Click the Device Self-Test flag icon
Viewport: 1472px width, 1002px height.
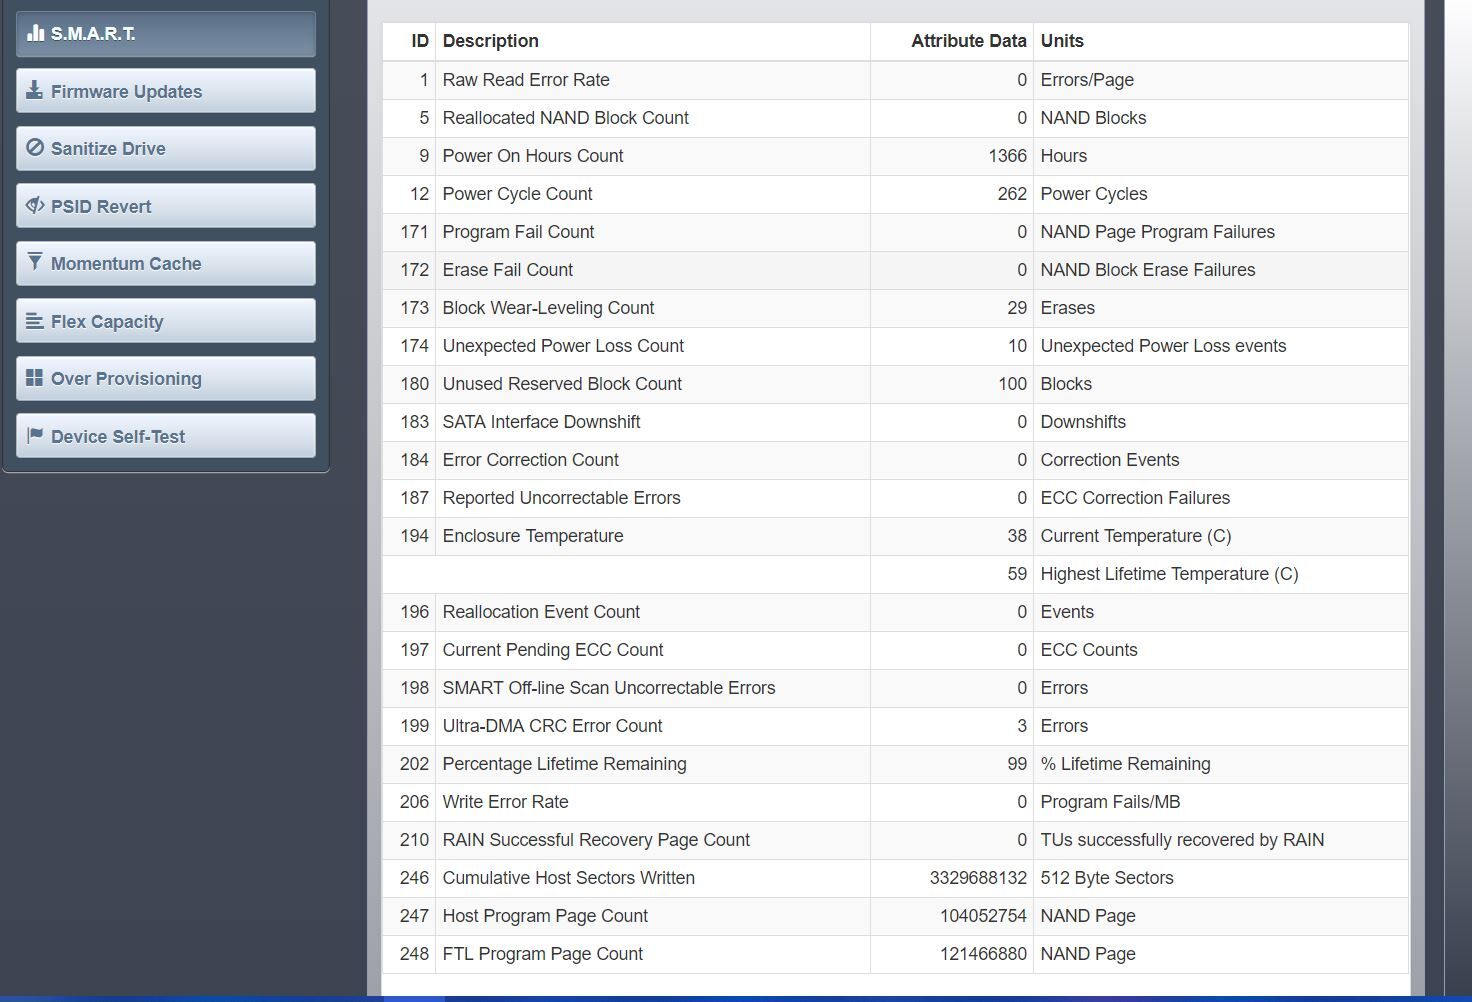click(x=35, y=436)
